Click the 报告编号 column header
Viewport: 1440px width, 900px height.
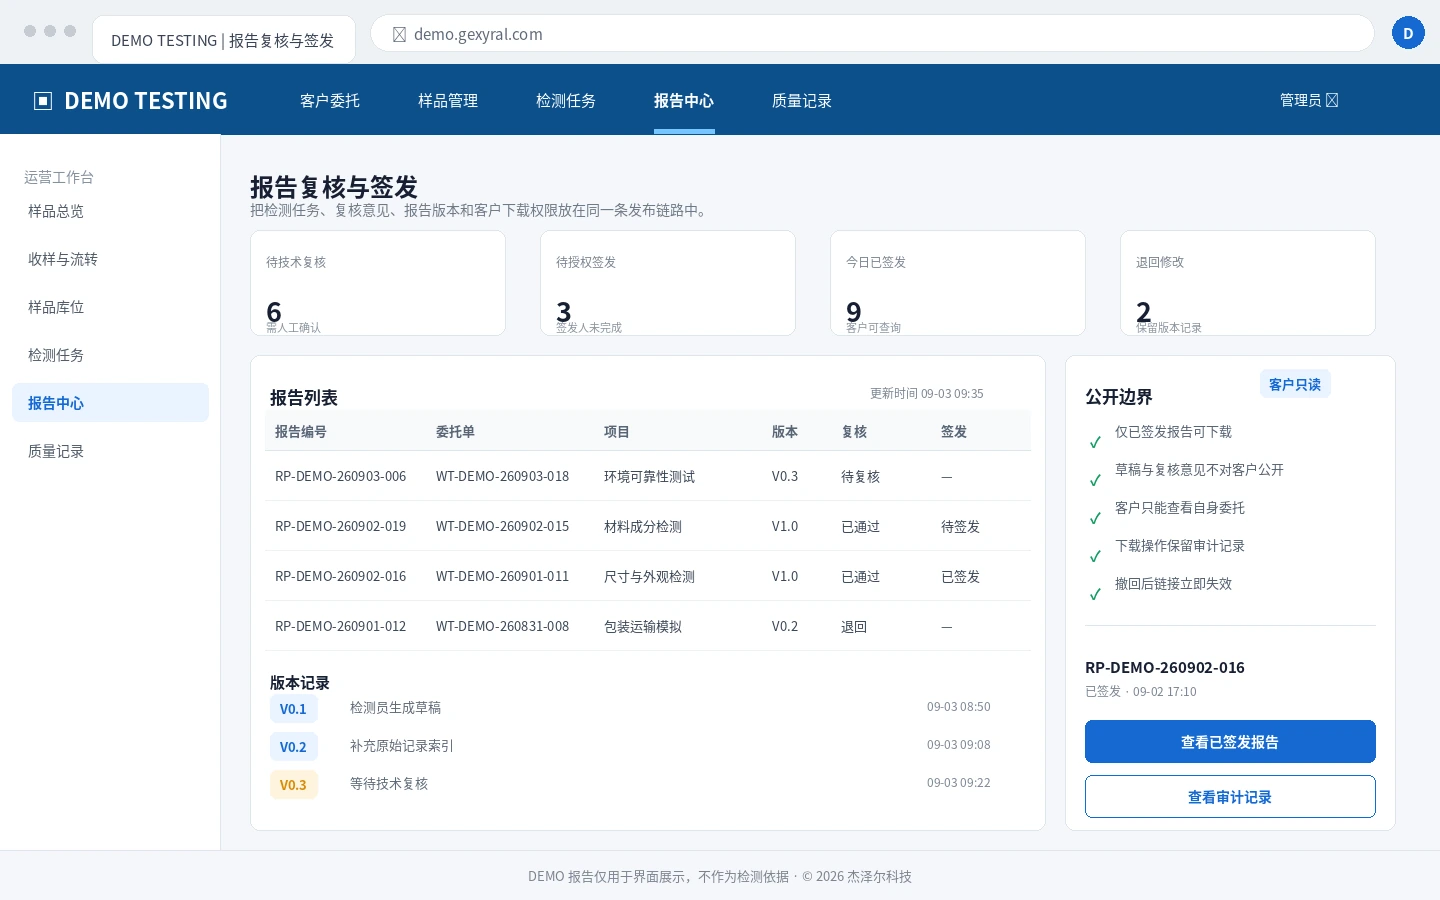[x=301, y=432]
